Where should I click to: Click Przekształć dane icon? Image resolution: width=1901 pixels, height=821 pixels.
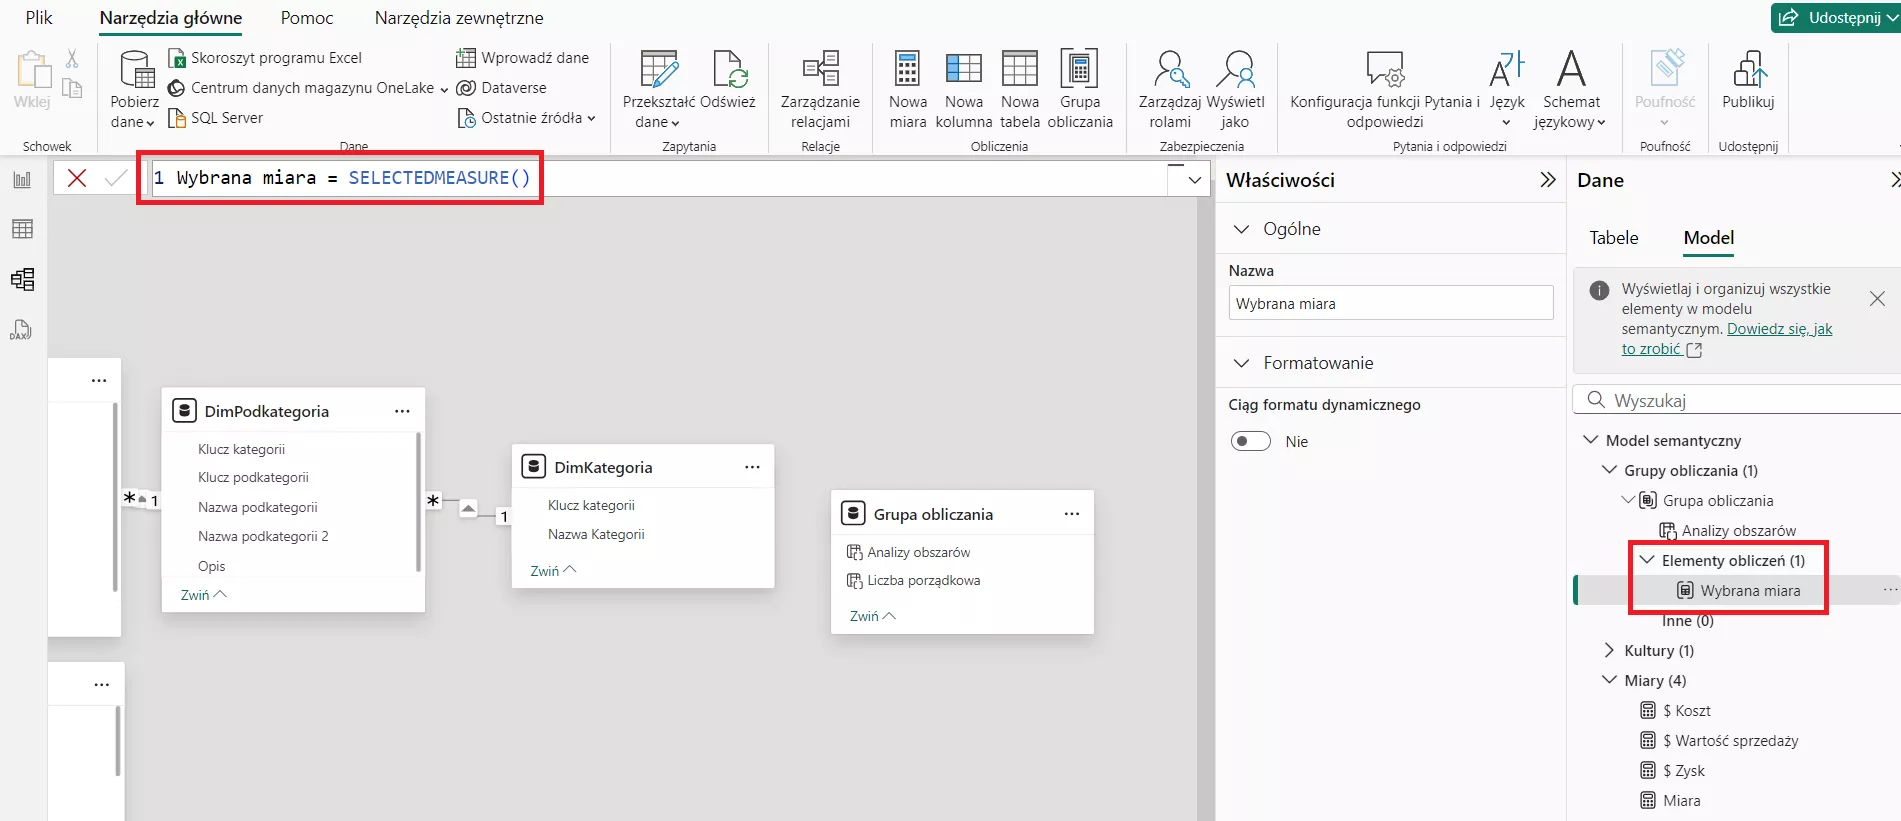[658, 70]
